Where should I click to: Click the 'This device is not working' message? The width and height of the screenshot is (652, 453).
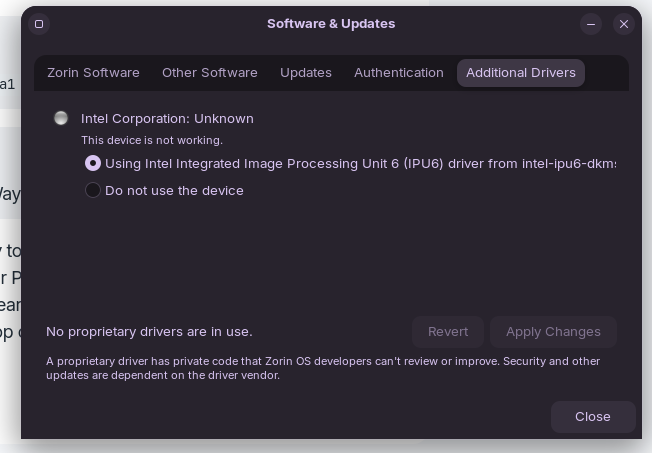tap(152, 141)
